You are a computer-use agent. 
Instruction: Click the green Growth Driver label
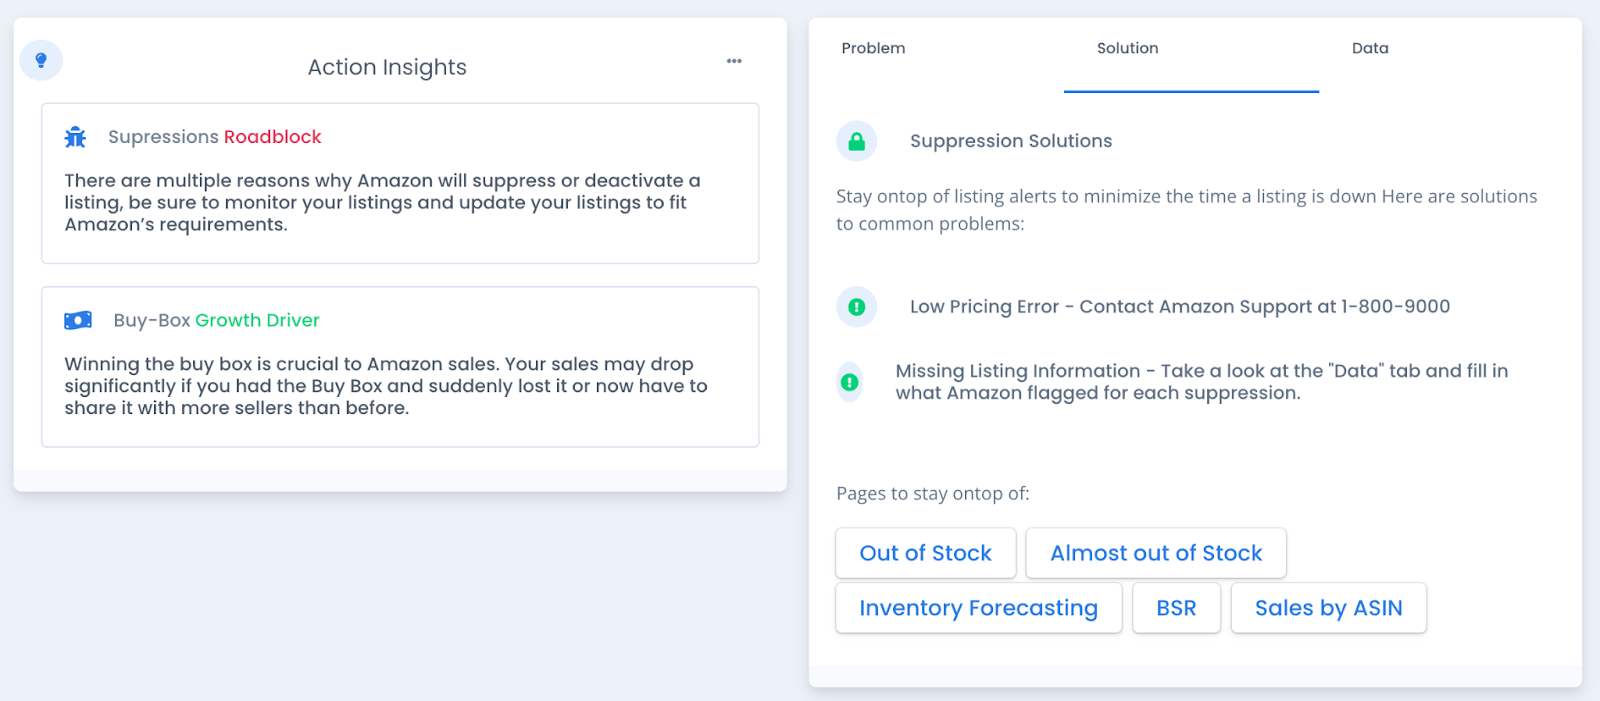coord(257,320)
